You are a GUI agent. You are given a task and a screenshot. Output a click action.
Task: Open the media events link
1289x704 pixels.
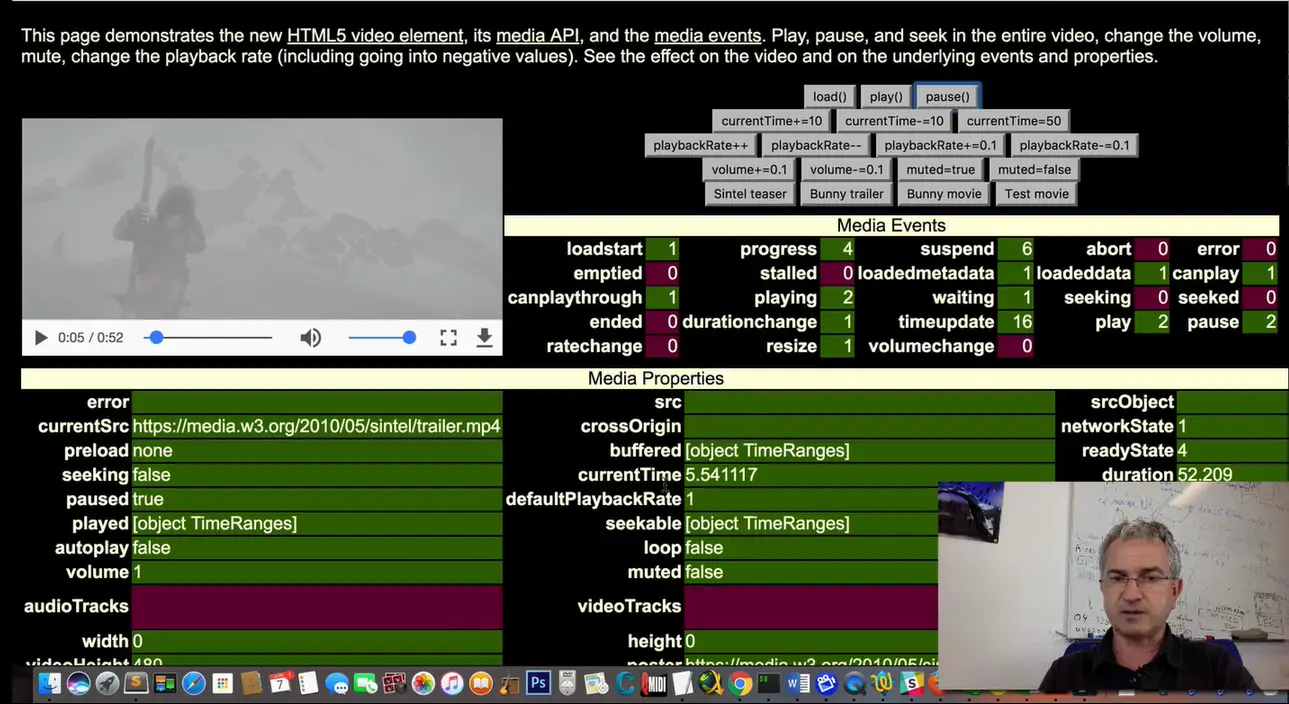(x=707, y=36)
